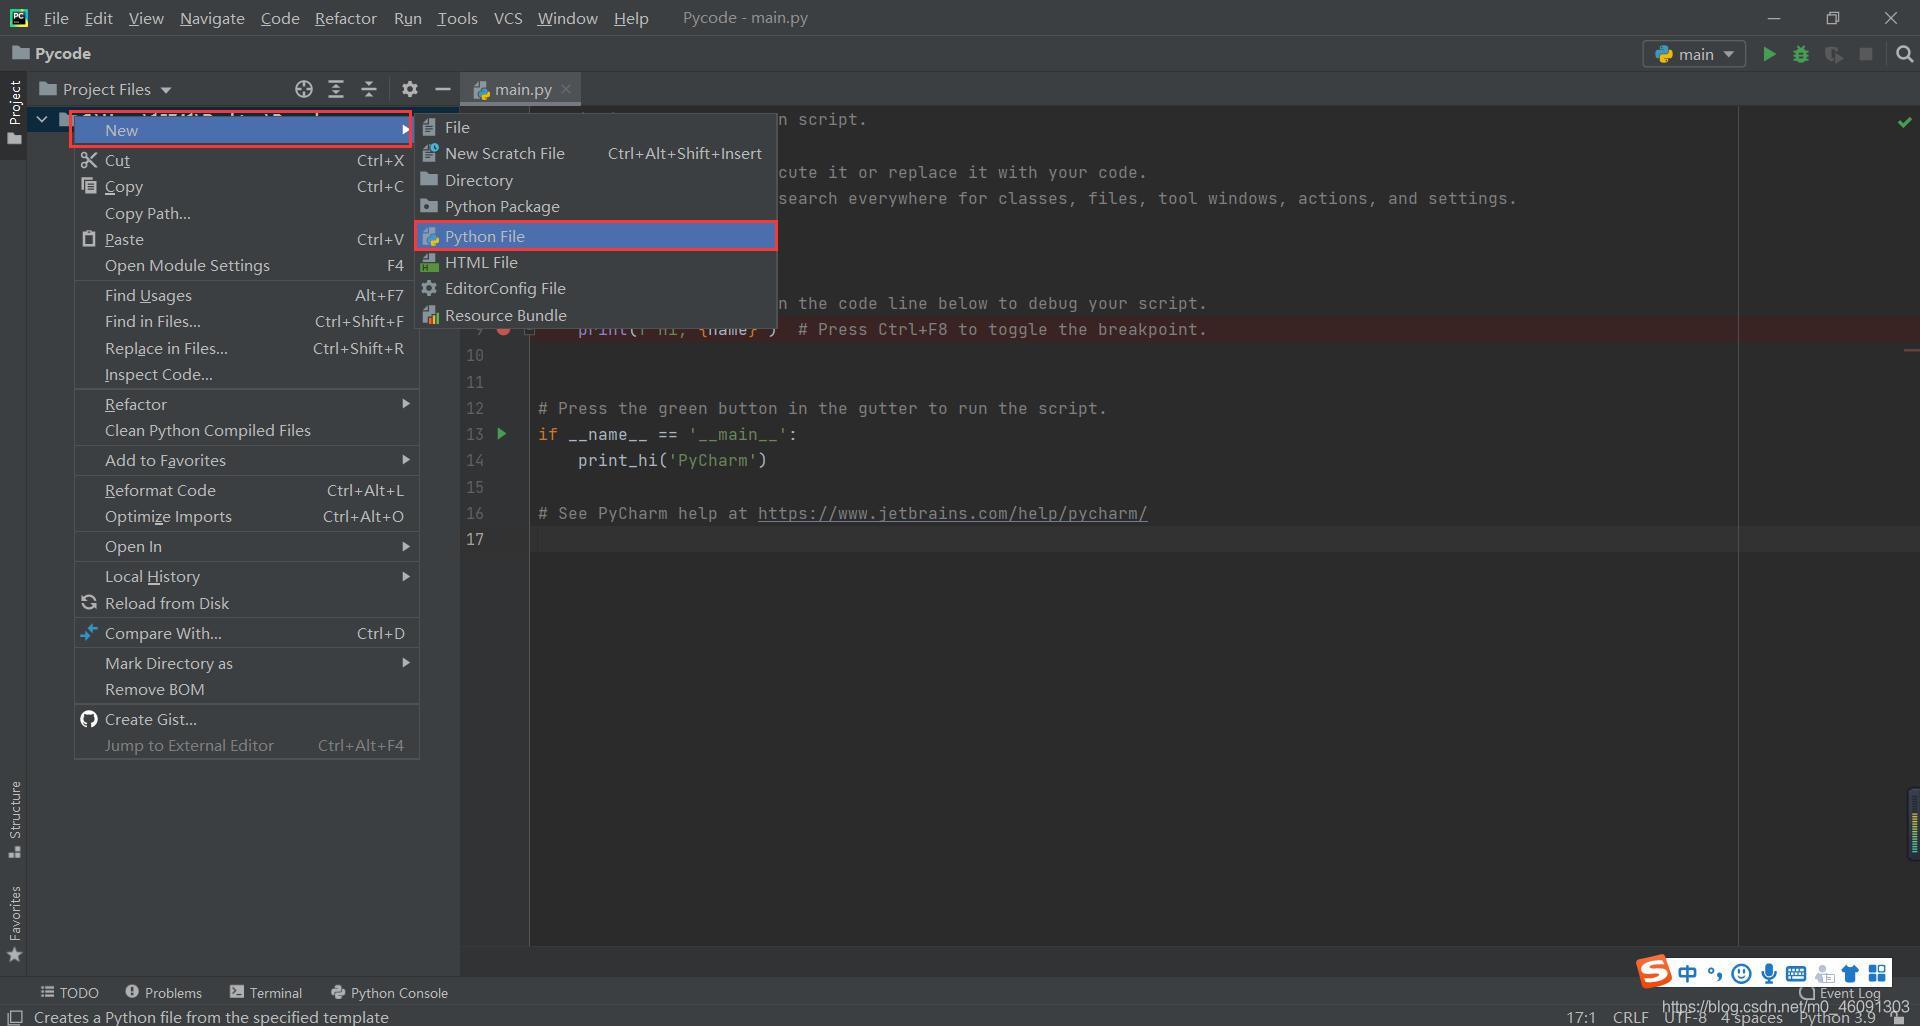This screenshot has width=1920, height=1026.
Task: Start debugging with the bug icon
Action: coord(1801,54)
